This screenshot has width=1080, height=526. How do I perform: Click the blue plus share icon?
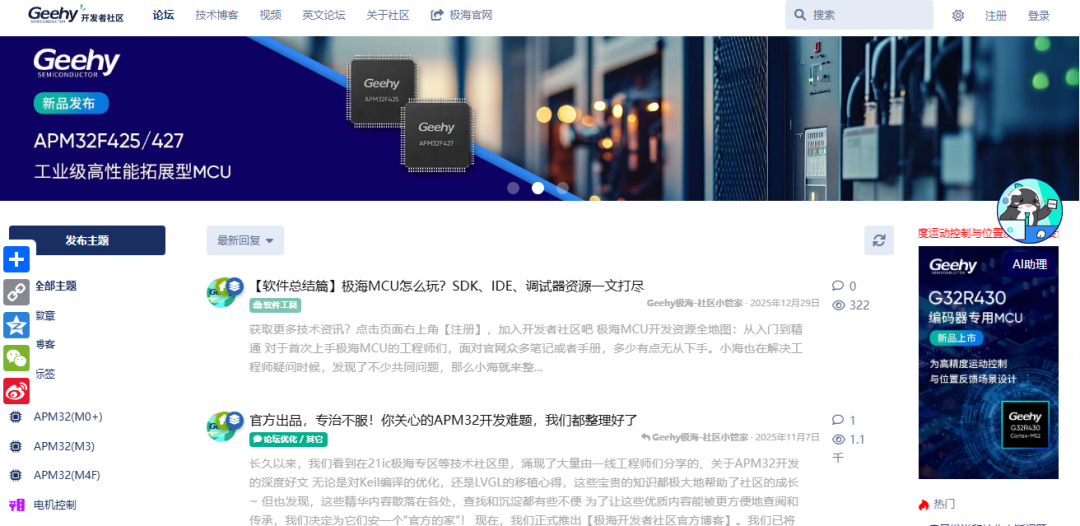[17, 260]
